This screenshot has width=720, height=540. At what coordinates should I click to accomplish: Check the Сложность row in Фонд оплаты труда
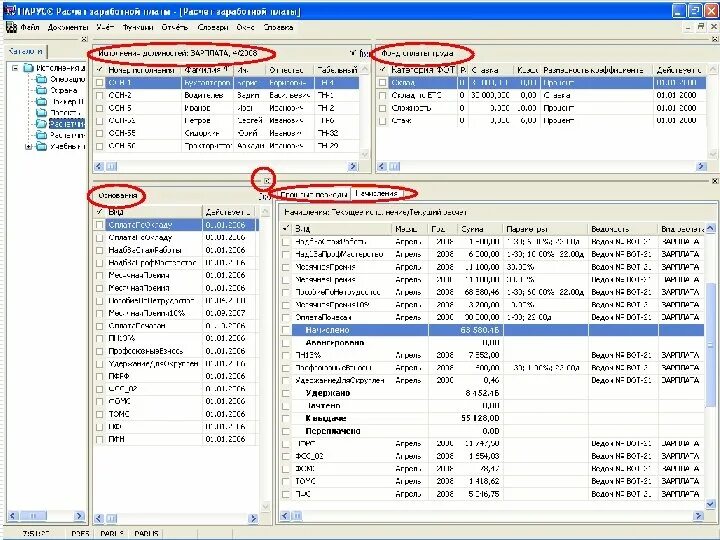point(382,108)
